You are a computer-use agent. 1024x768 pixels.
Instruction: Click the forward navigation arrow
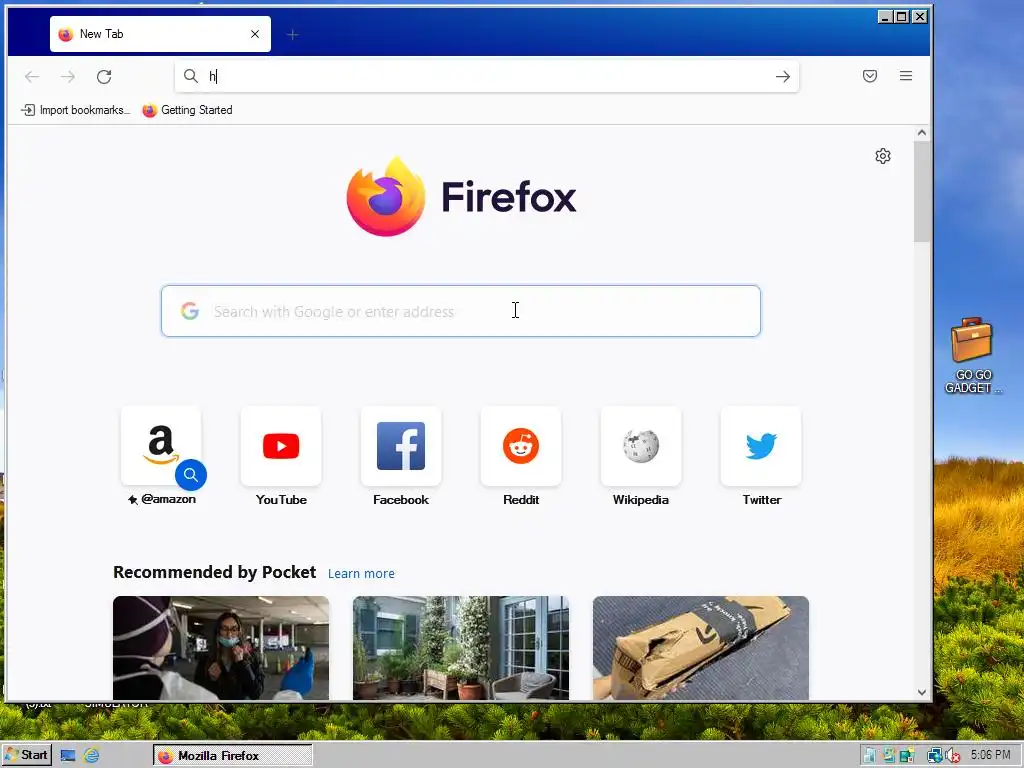pos(68,76)
